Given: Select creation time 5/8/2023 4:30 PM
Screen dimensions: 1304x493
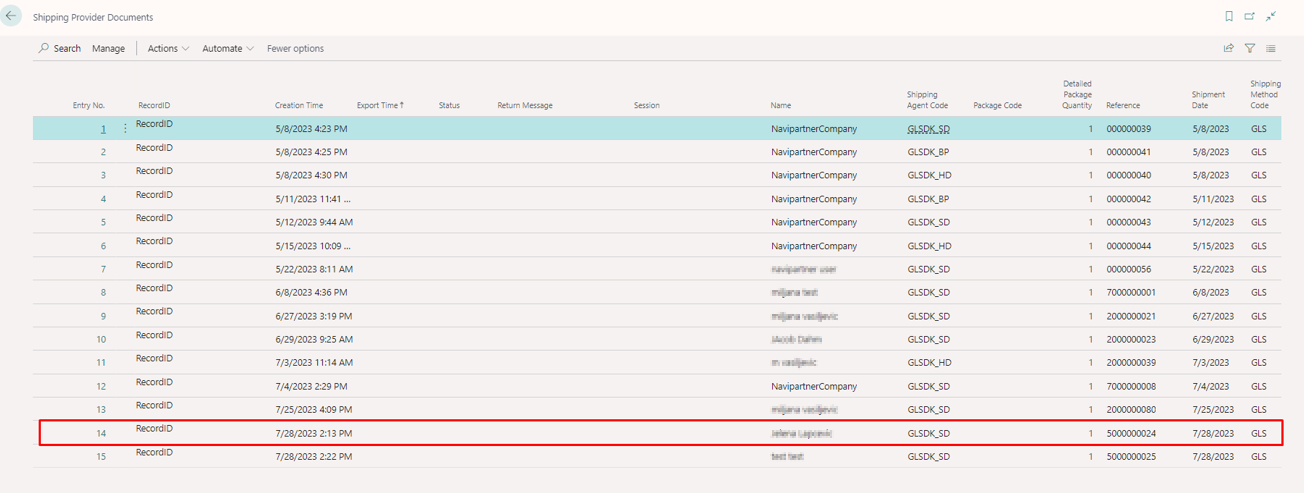Looking at the screenshot, I should point(311,176).
